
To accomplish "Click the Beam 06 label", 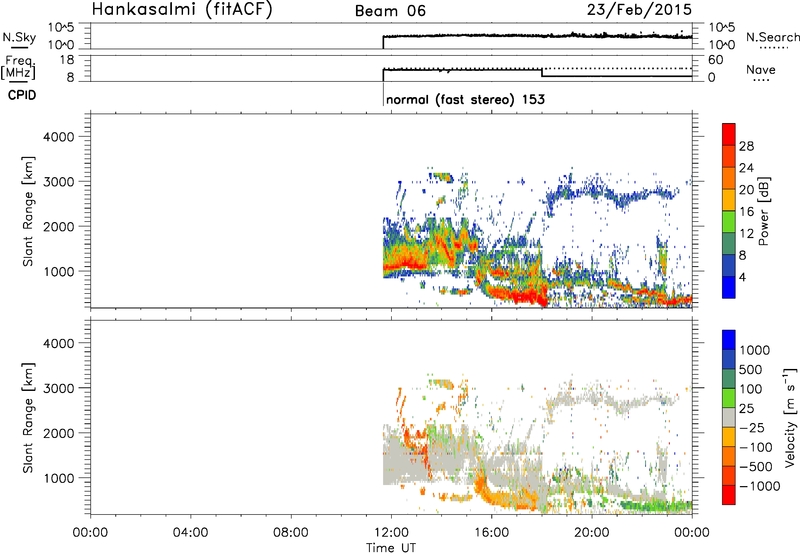I will click(390, 11).
